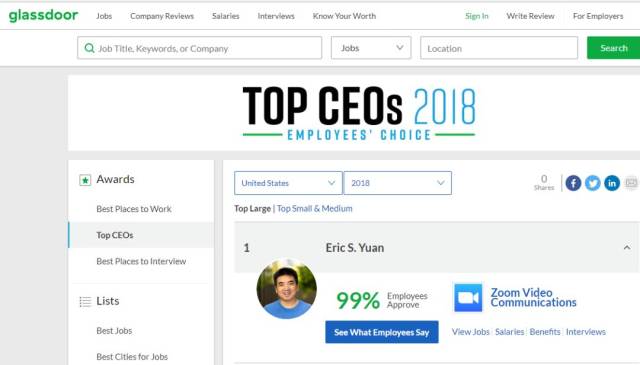Open Know Your Worth menu

click(344, 16)
